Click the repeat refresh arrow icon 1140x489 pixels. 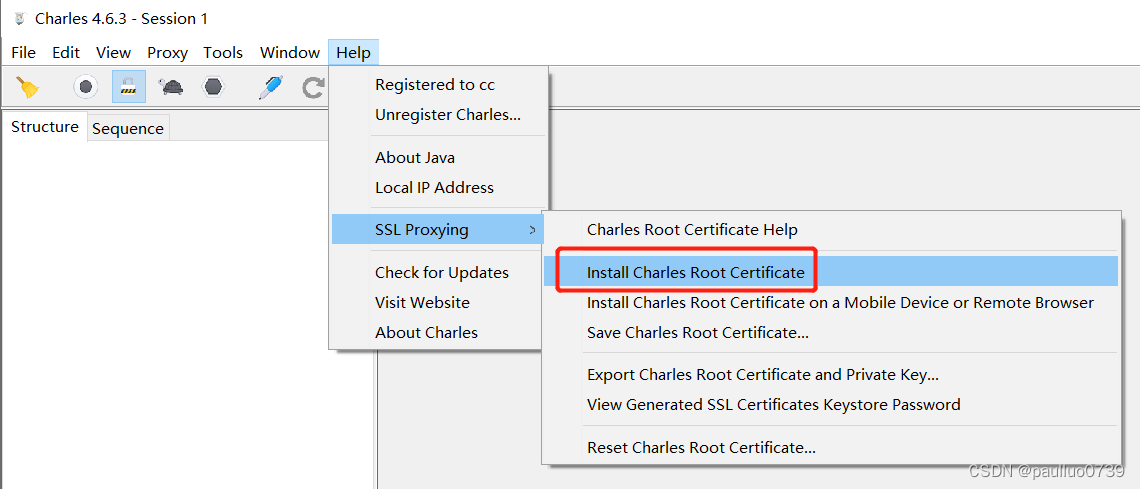313,88
